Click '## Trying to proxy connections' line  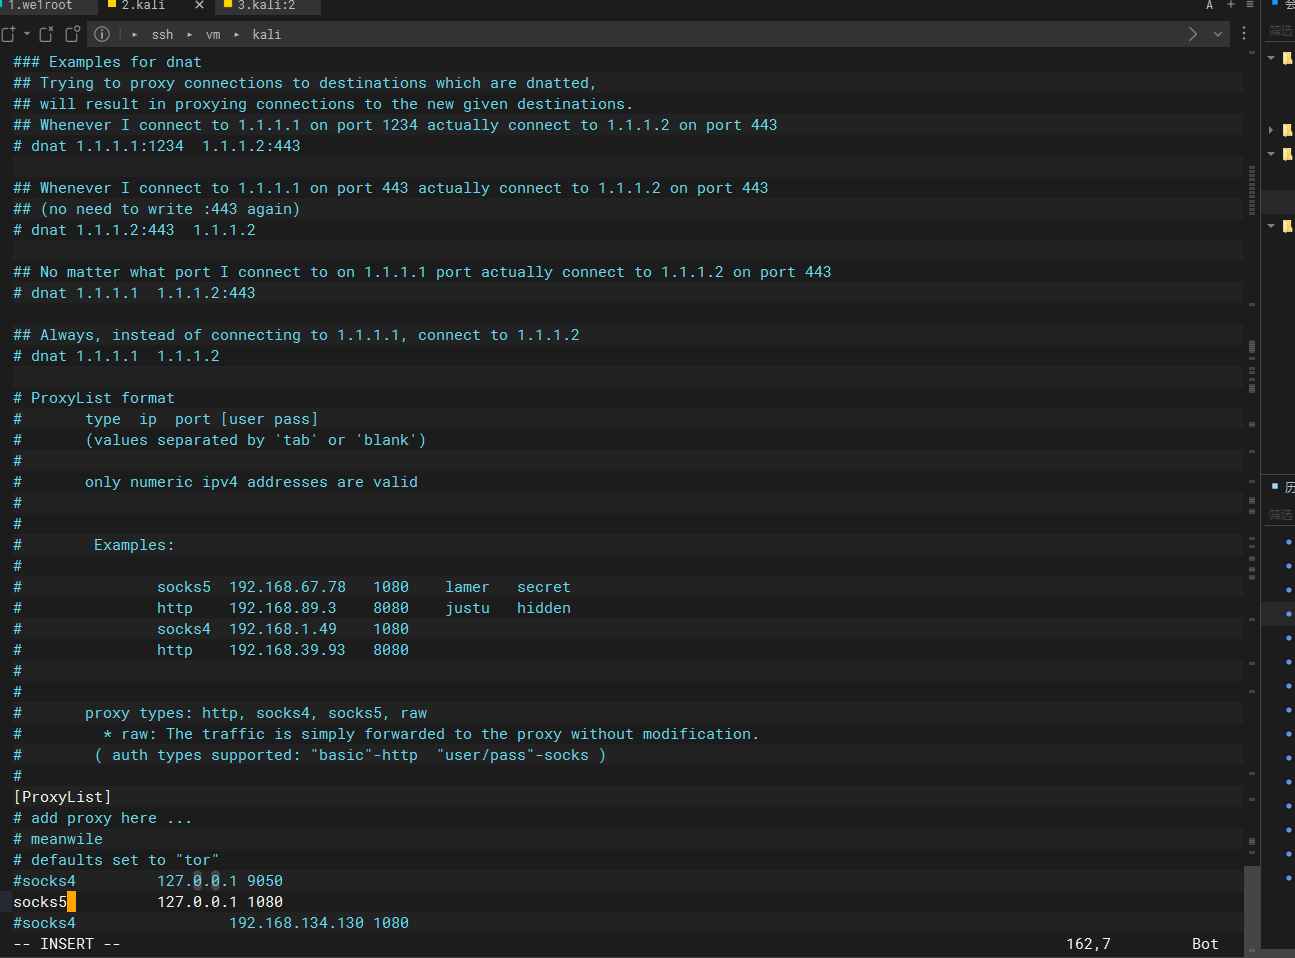305,83
